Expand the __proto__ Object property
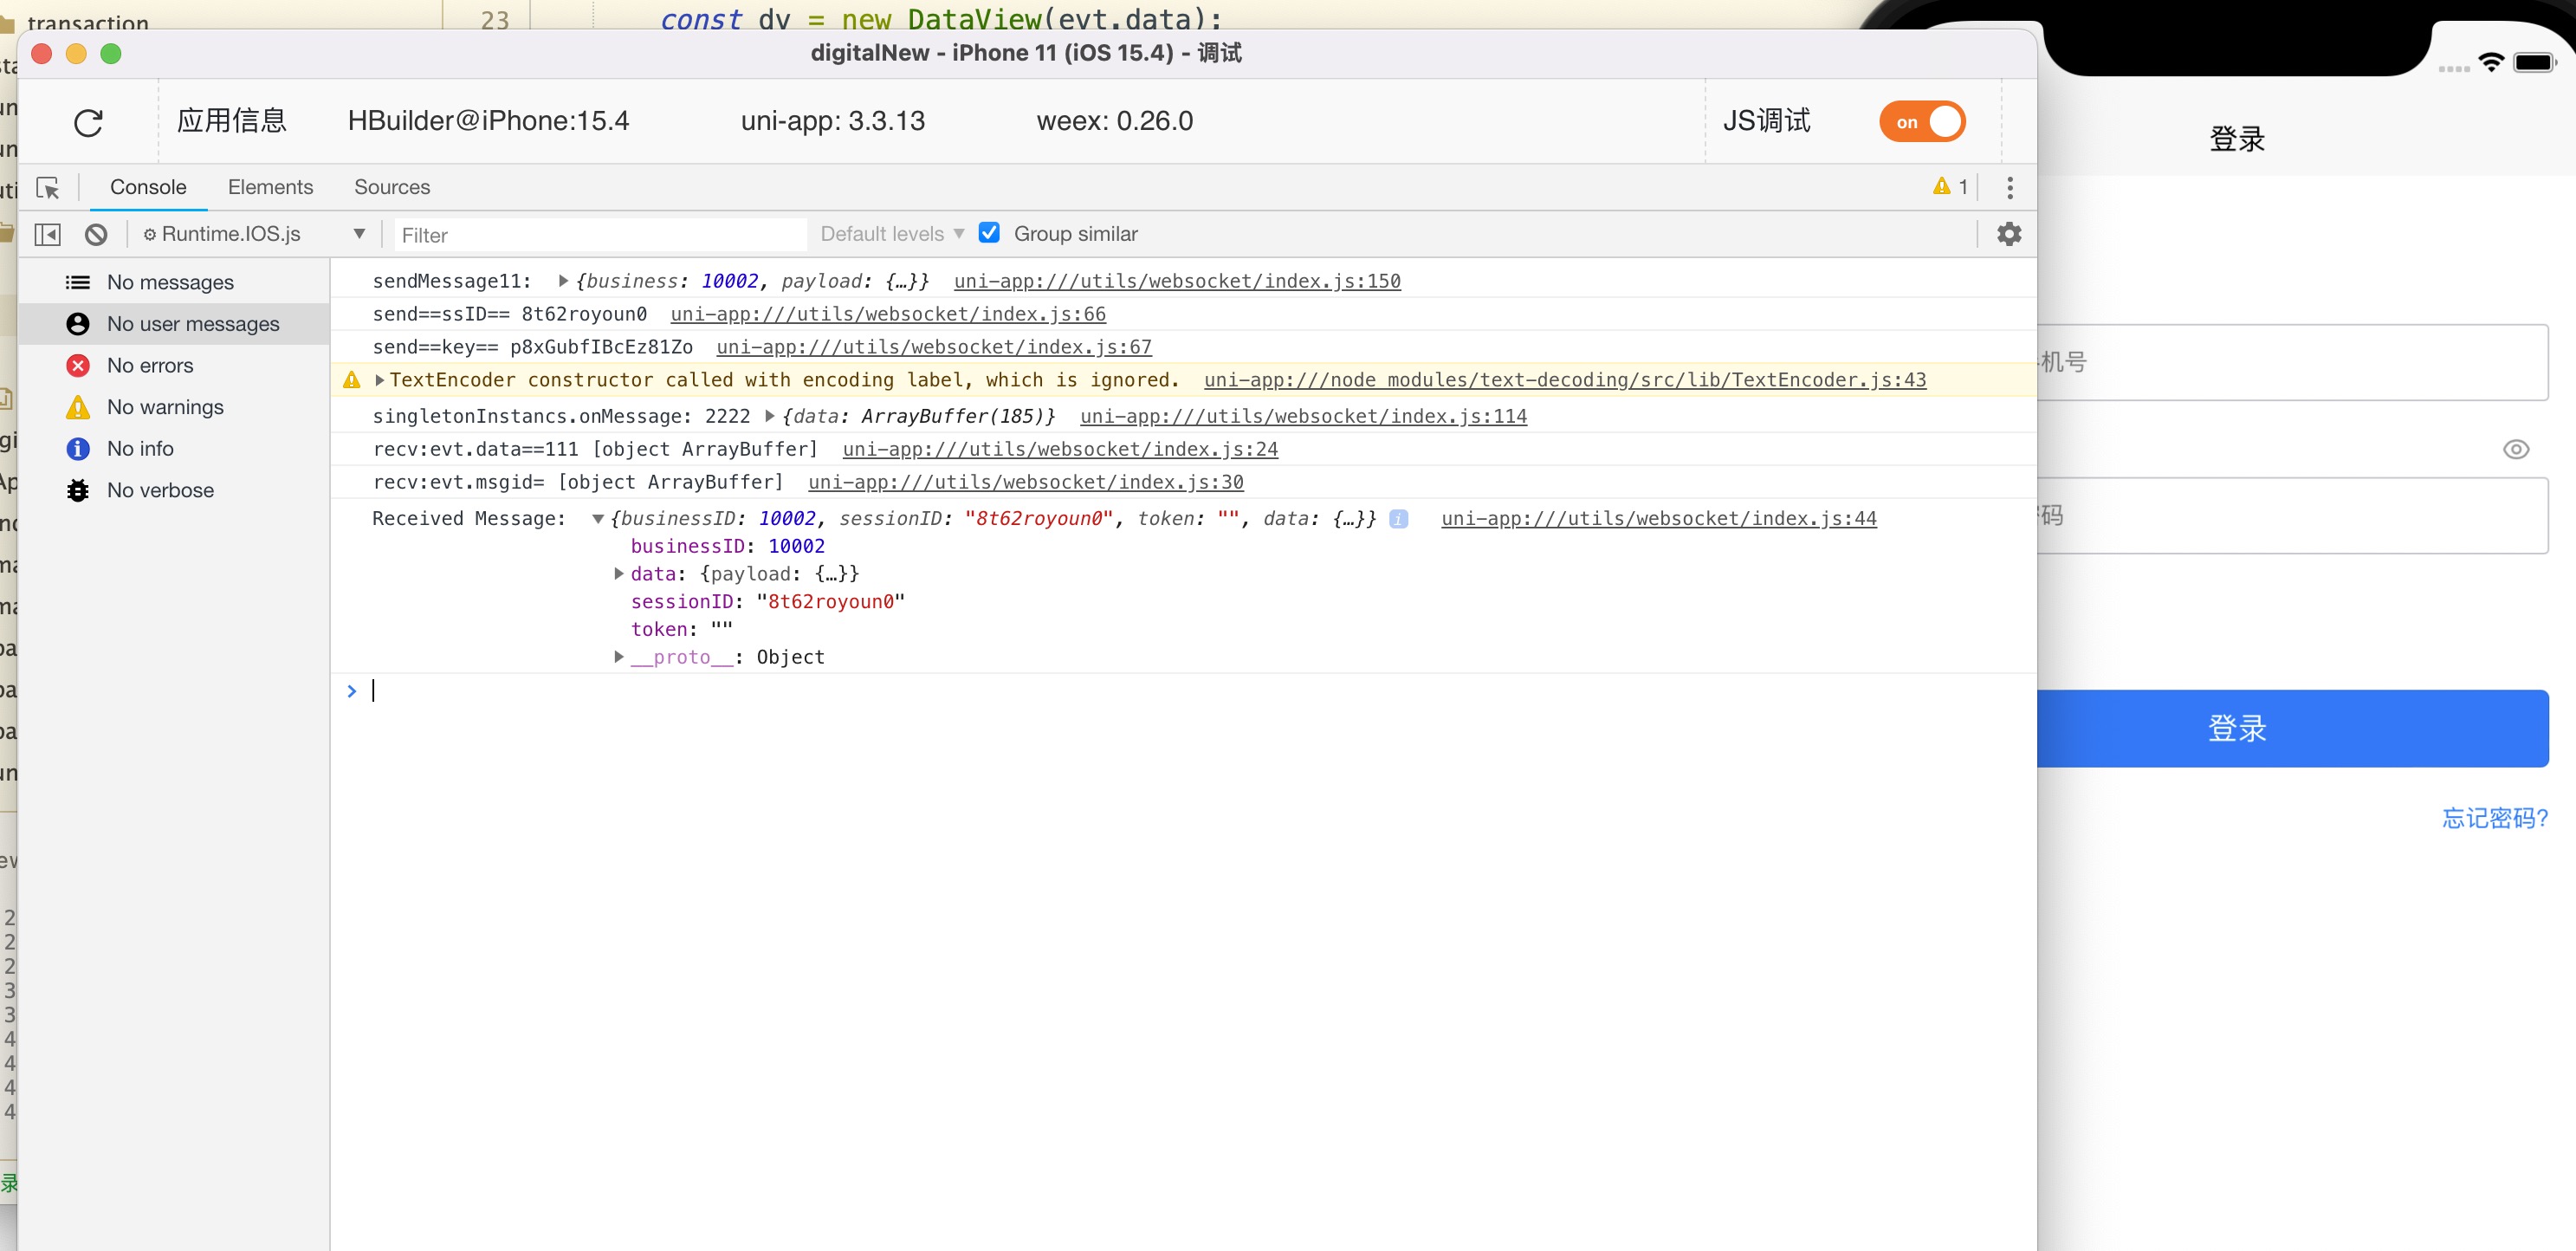 tap(618, 656)
